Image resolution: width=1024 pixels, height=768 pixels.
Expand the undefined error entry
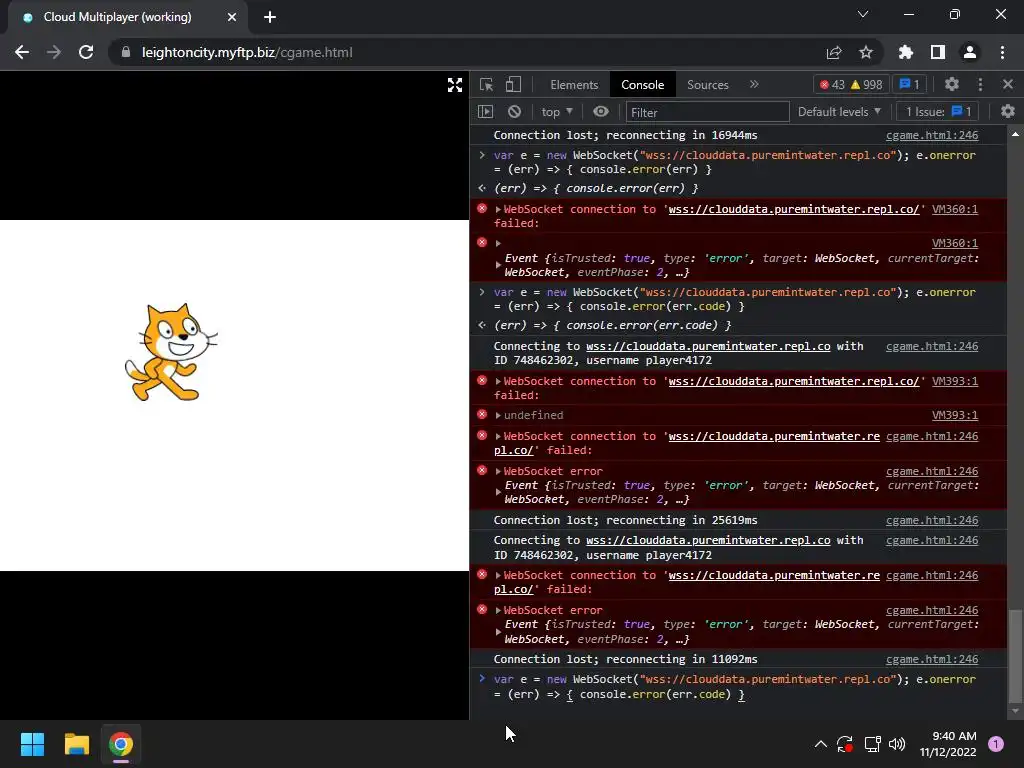tap(498, 415)
